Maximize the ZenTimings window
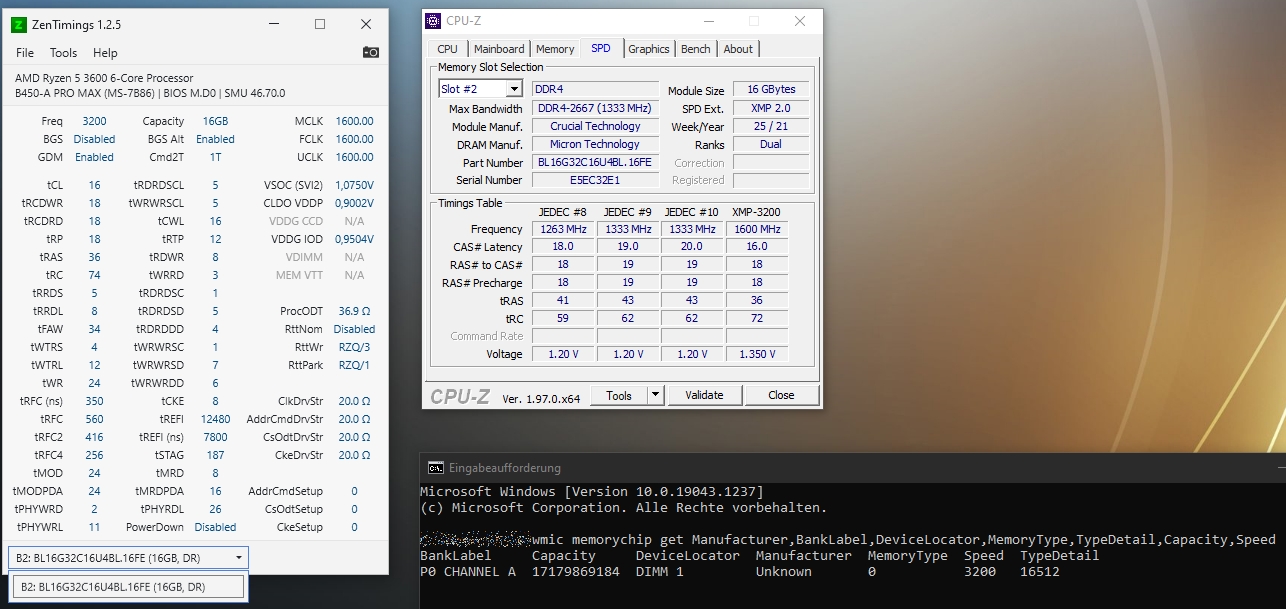1286x609 pixels. pos(320,24)
